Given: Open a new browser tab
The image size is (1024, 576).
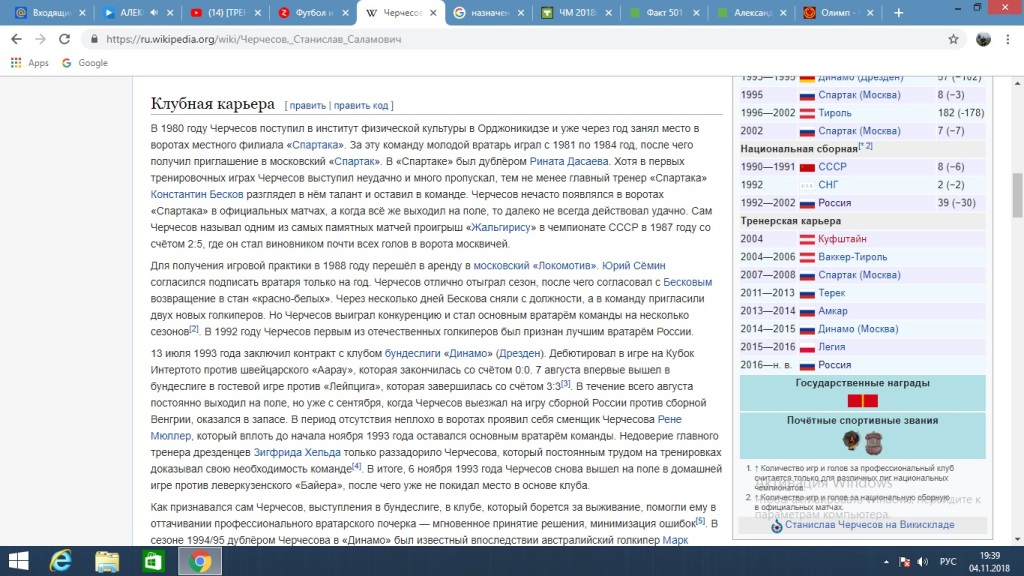Looking at the screenshot, I should click(x=899, y=12).
